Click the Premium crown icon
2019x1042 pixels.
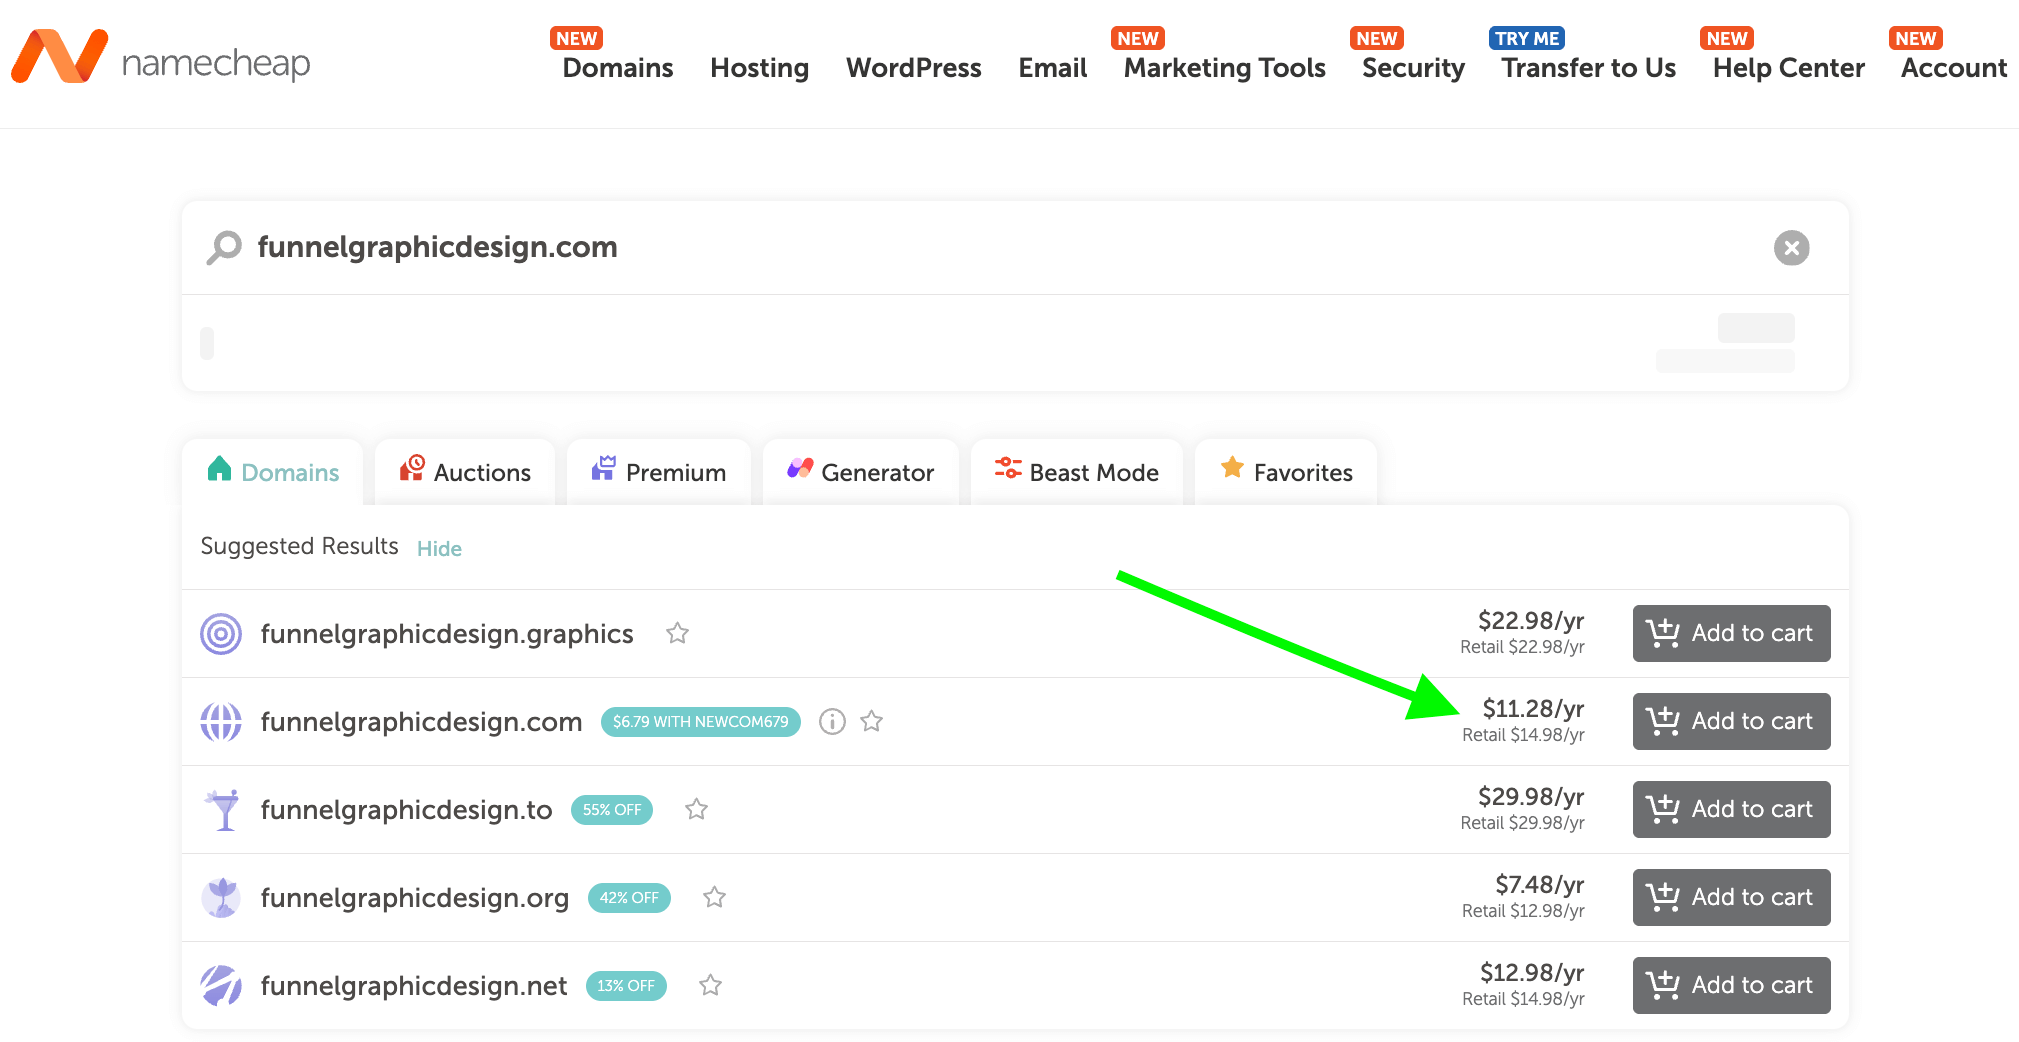(604, 470)
